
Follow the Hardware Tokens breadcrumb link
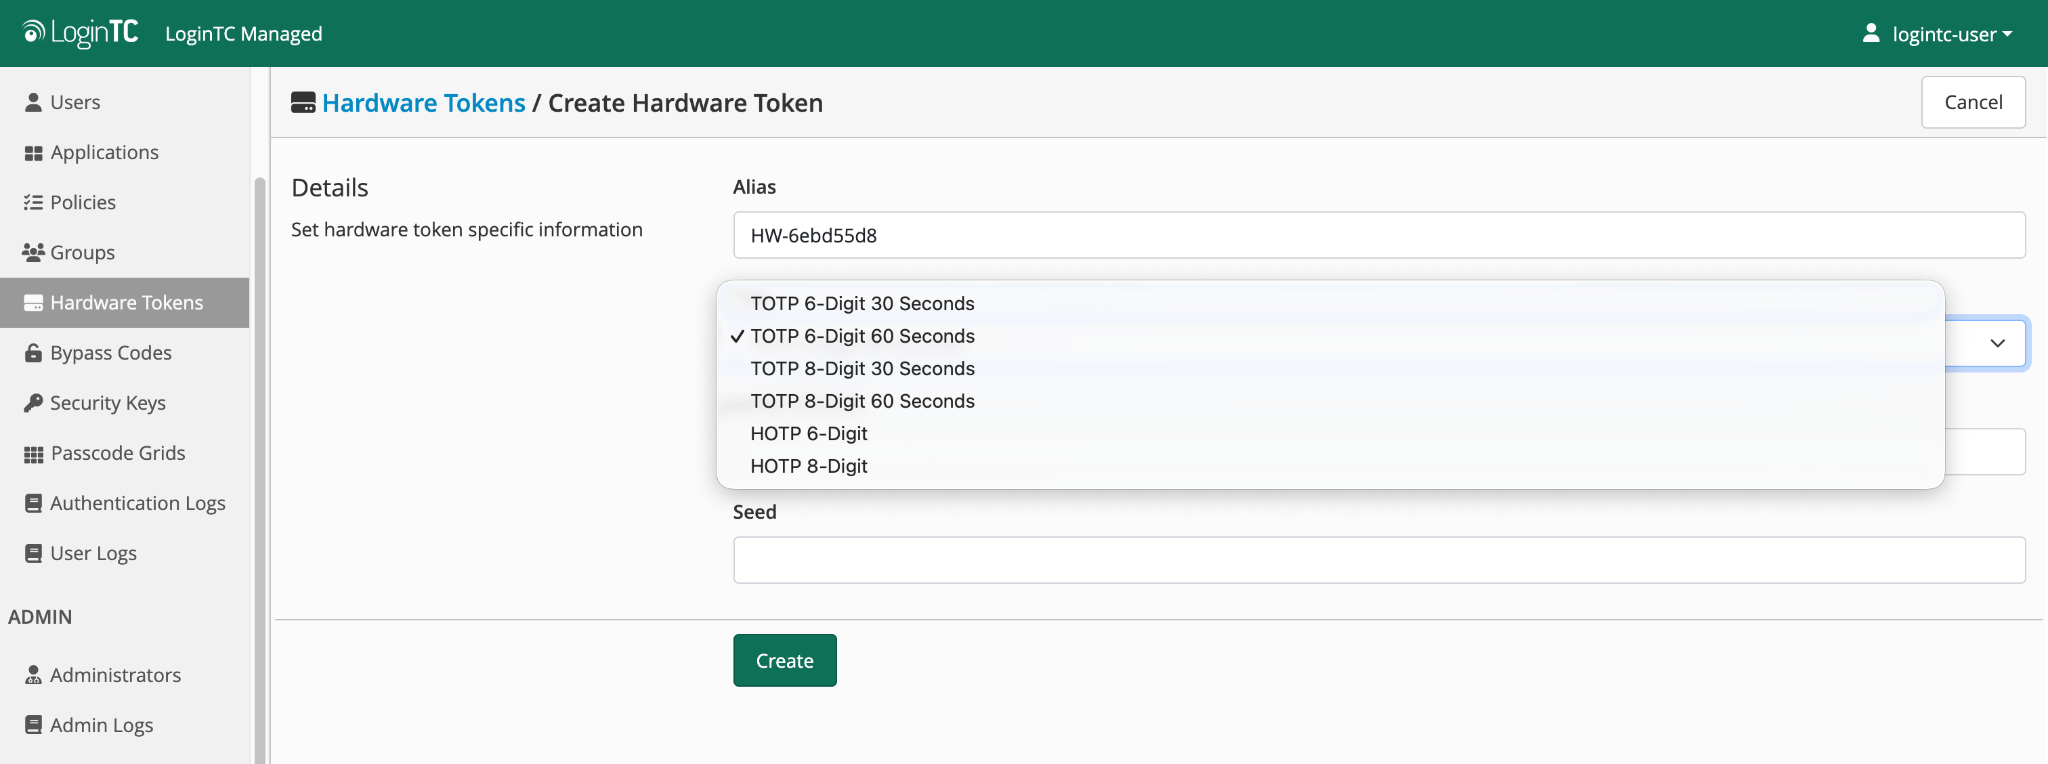click(424, 103)
